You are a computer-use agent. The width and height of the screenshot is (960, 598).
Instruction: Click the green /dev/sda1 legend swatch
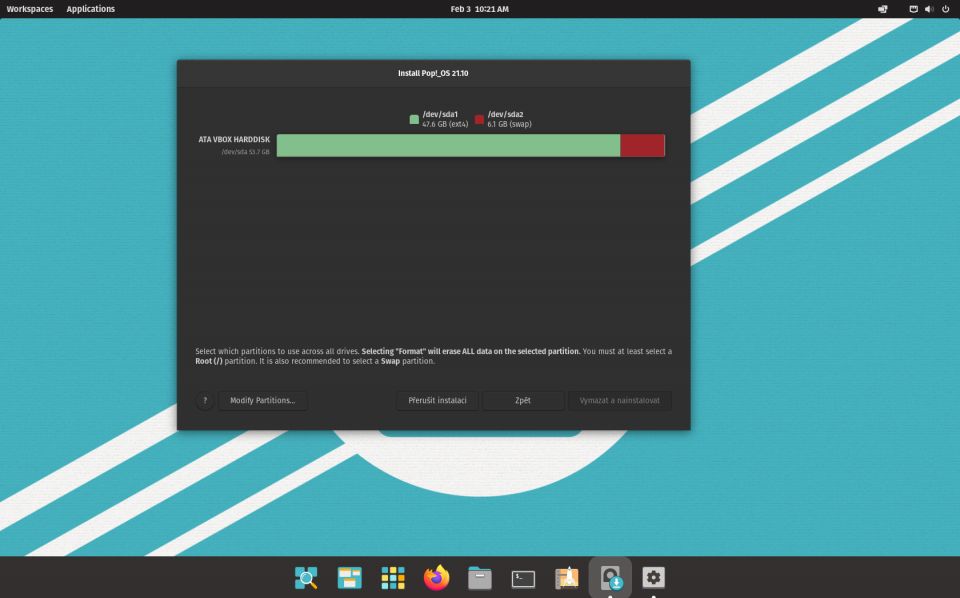click(414, 119)
